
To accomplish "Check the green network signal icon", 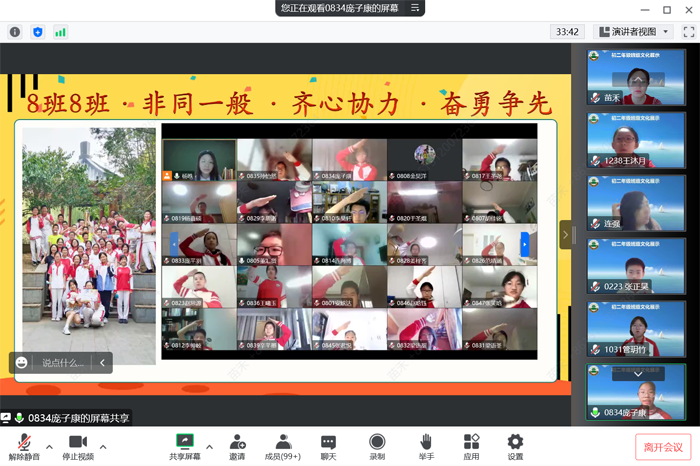I will pyautogui.click(x=60, y=32).
